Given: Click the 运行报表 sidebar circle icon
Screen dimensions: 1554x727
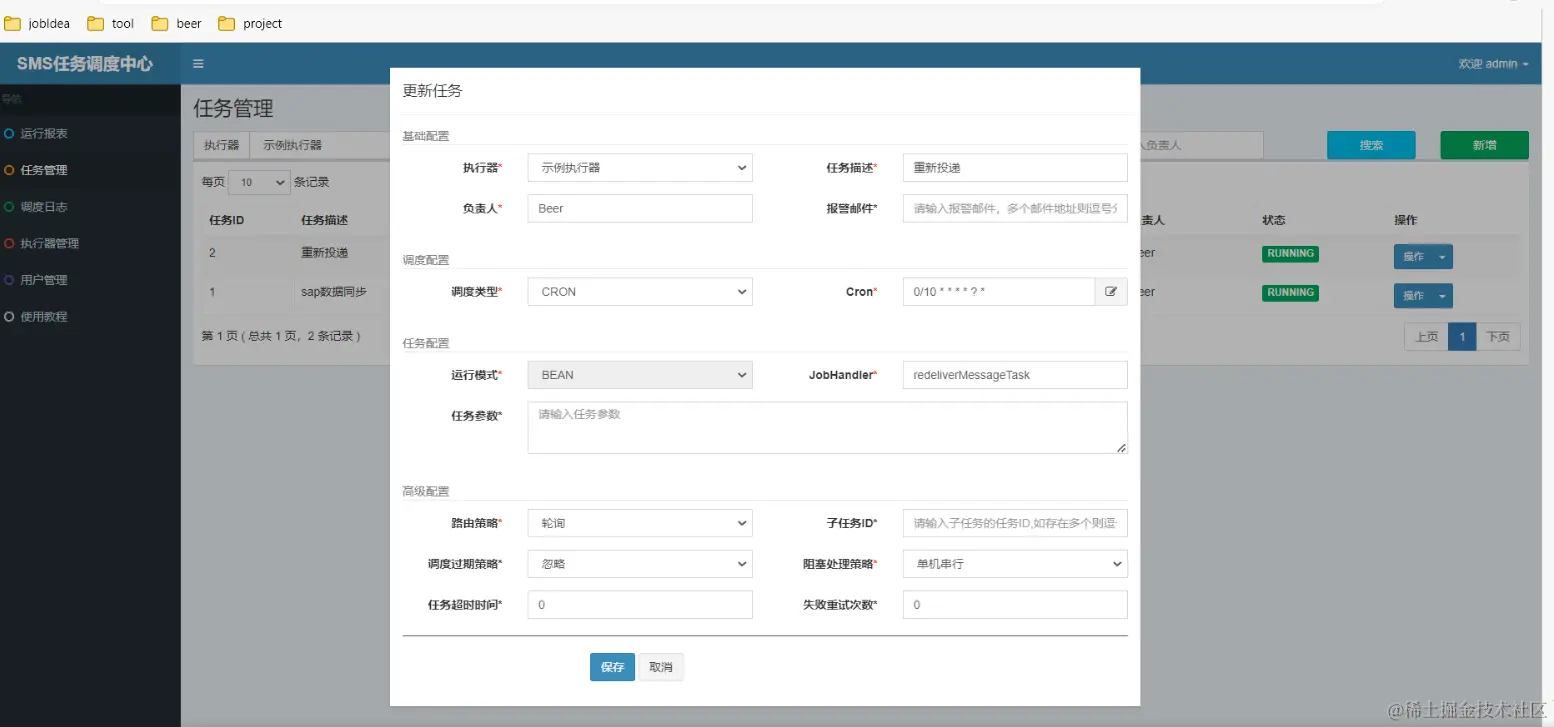Looking at the screenshot, I should [x=9, y=133].
